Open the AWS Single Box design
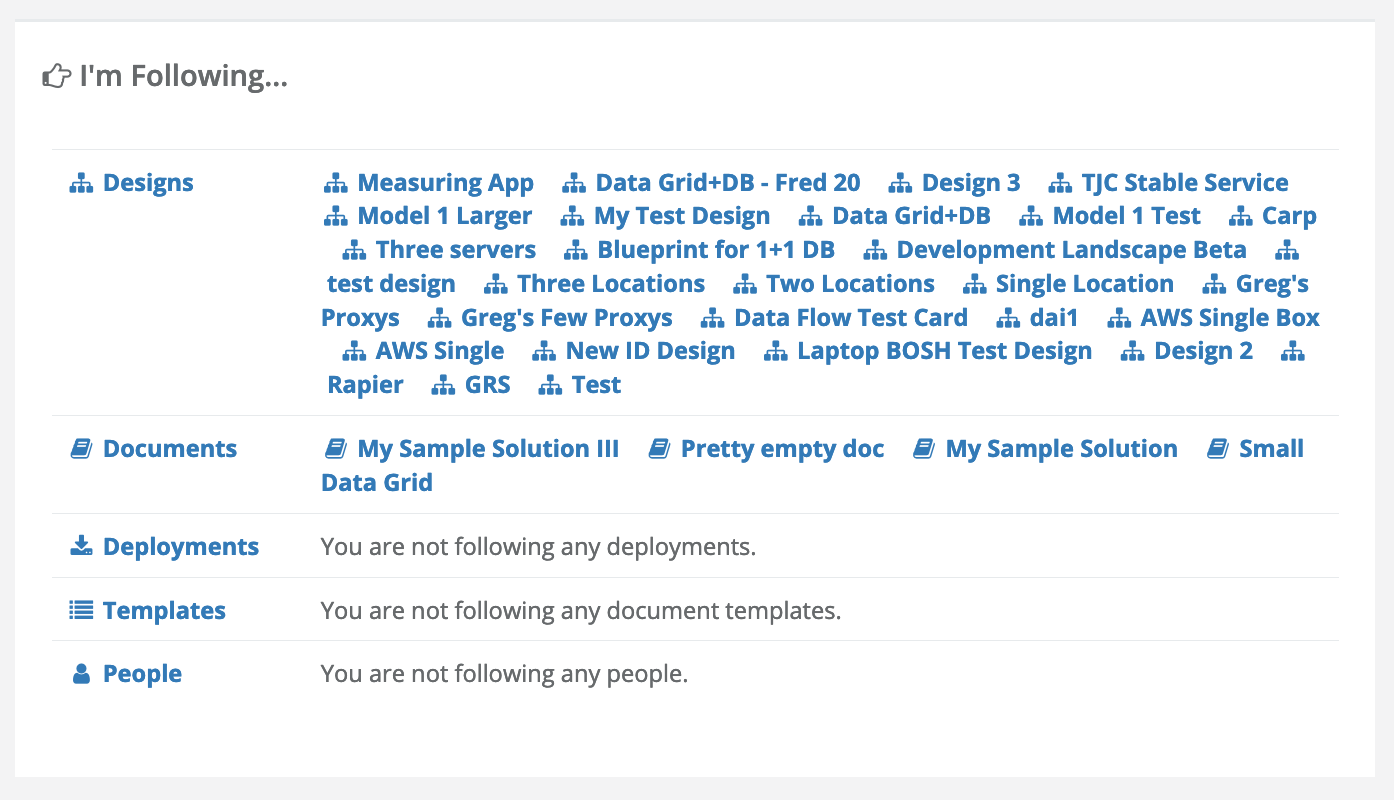Screen dimensions: 1394x800 tap(1229, 318)
